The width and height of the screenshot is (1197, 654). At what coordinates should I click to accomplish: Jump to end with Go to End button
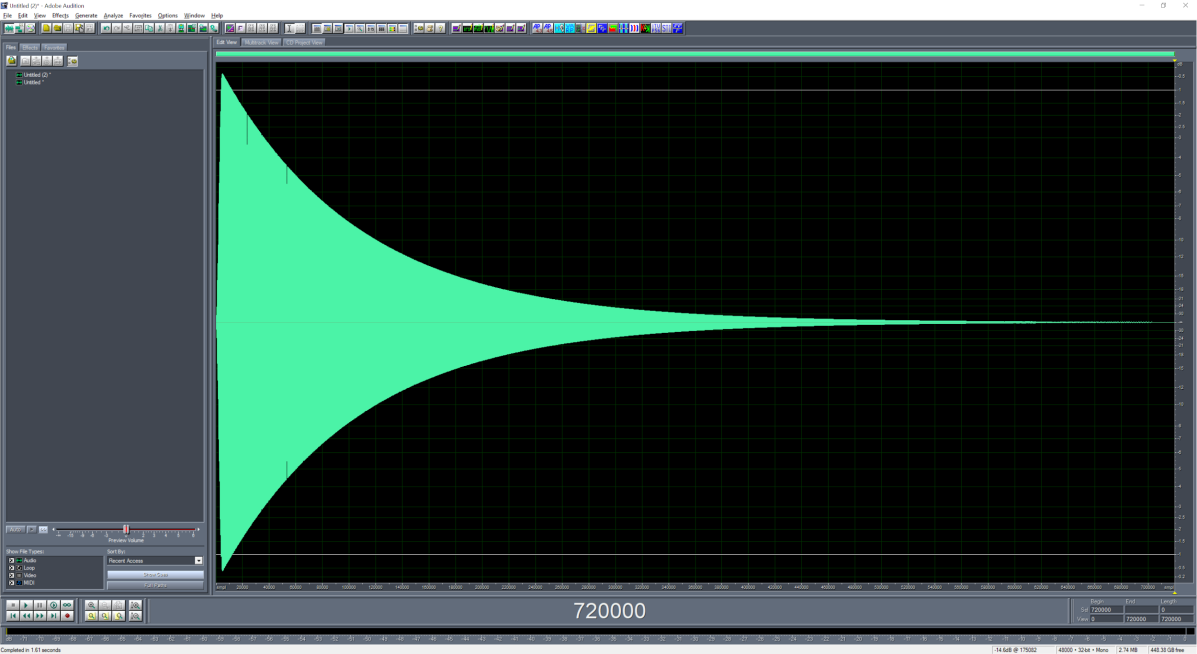click(53, 616)
